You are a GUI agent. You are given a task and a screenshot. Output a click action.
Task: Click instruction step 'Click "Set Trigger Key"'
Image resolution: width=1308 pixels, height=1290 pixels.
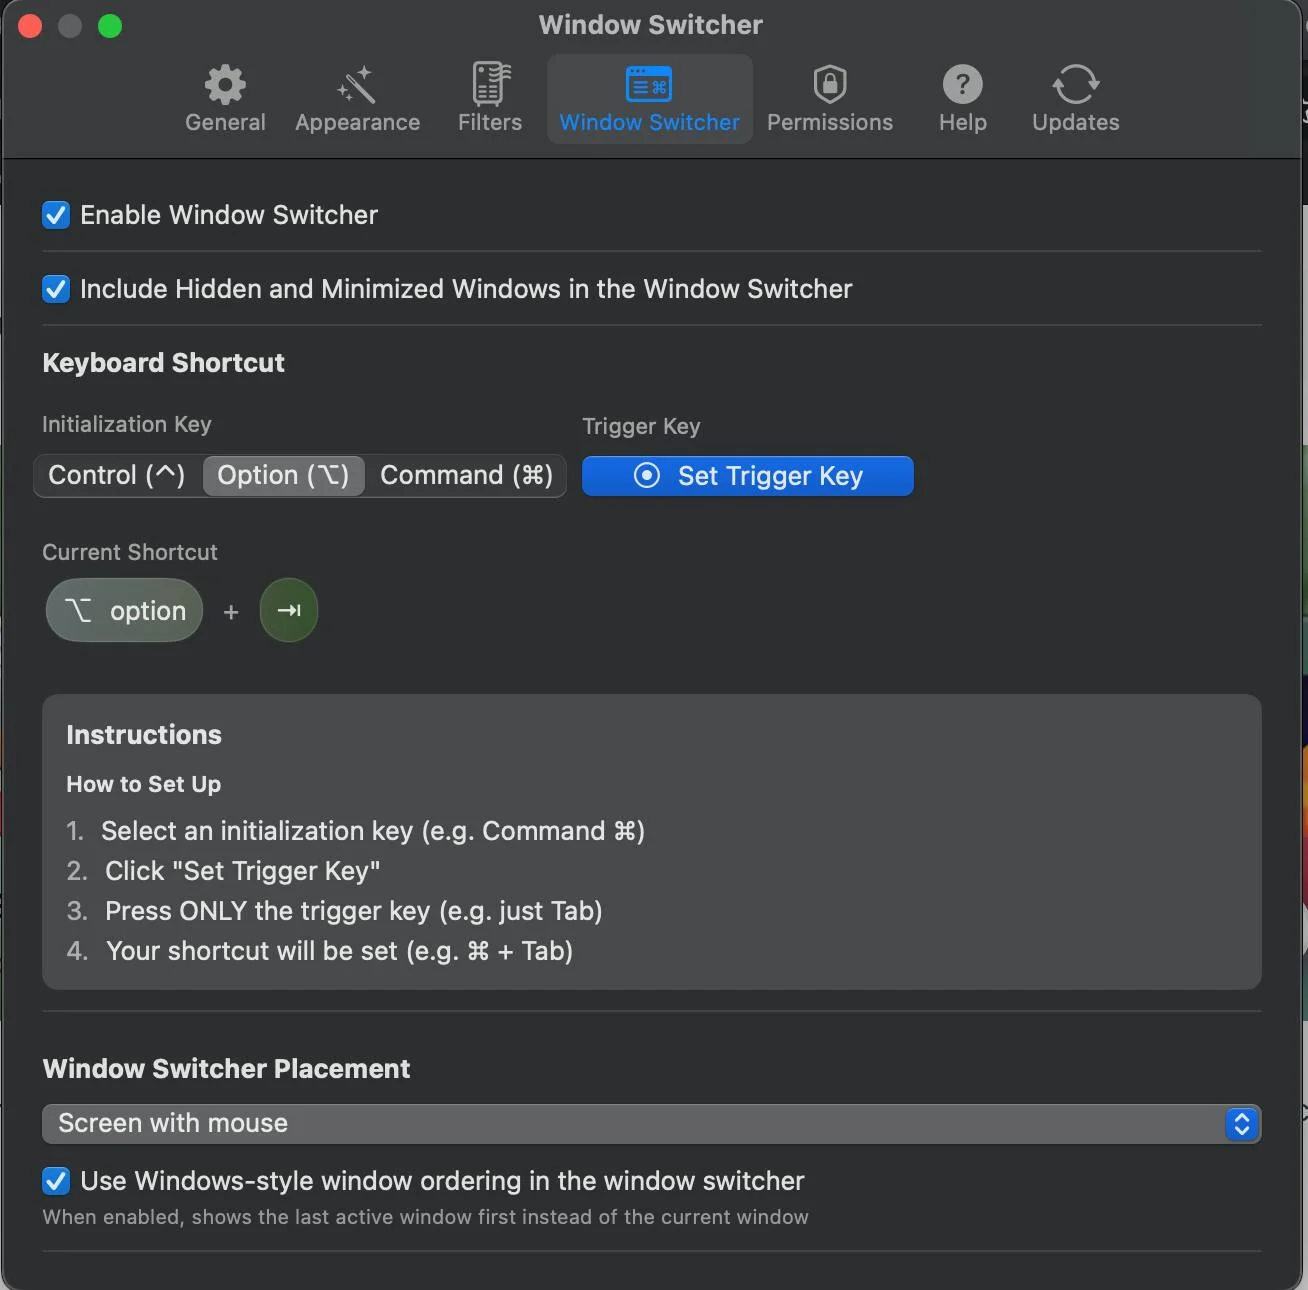pyautogui.click(x=243, y=871)
